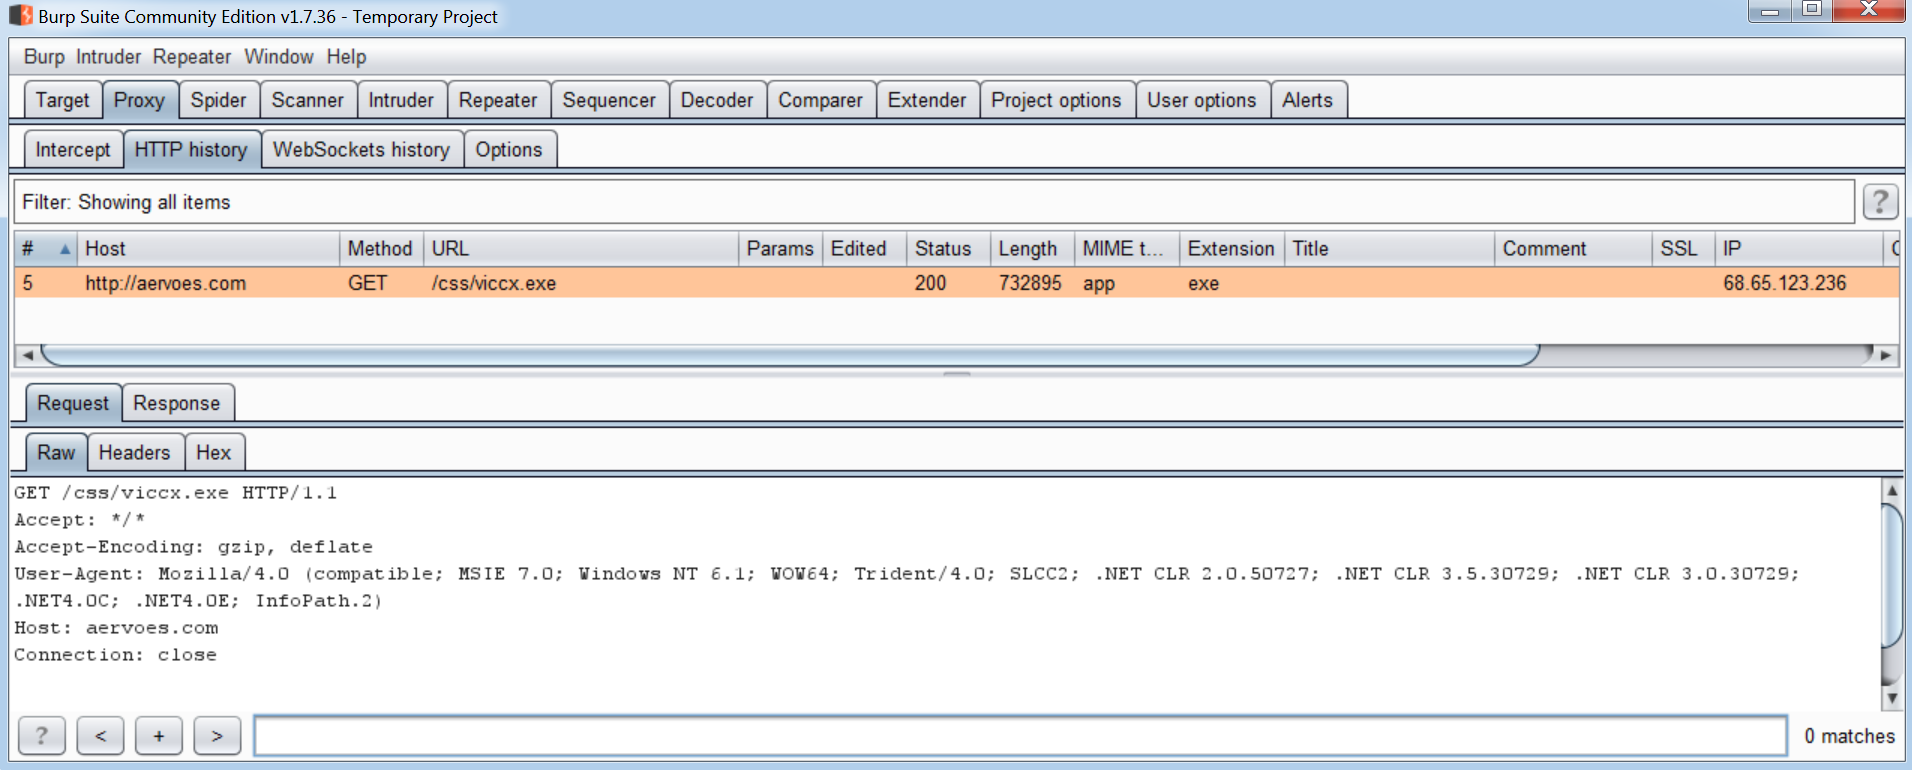Focus the request search input field

tap(1020, 736)
